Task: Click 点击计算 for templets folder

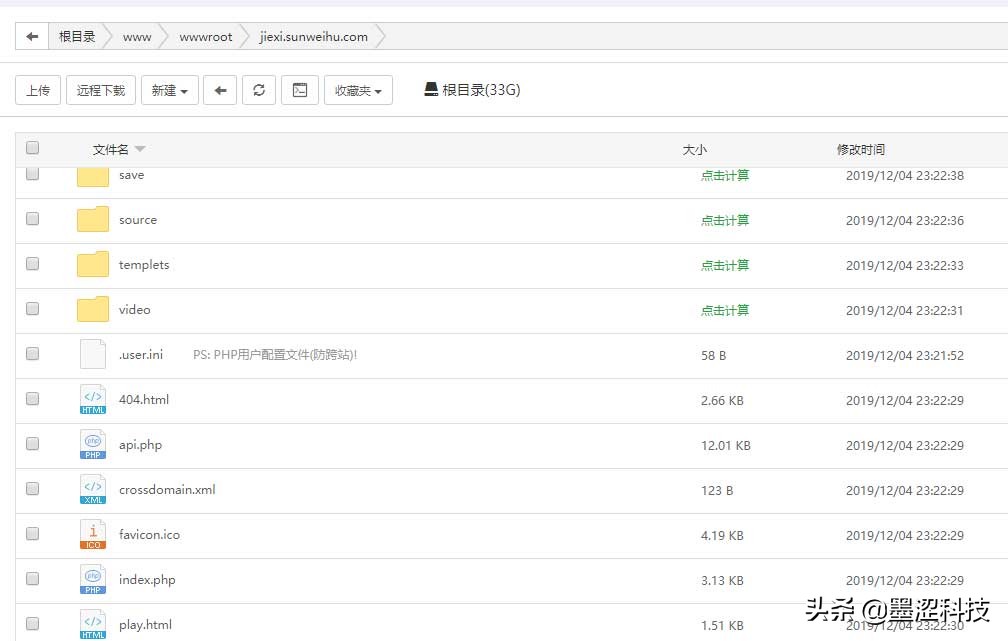Action: pos(725,265)
